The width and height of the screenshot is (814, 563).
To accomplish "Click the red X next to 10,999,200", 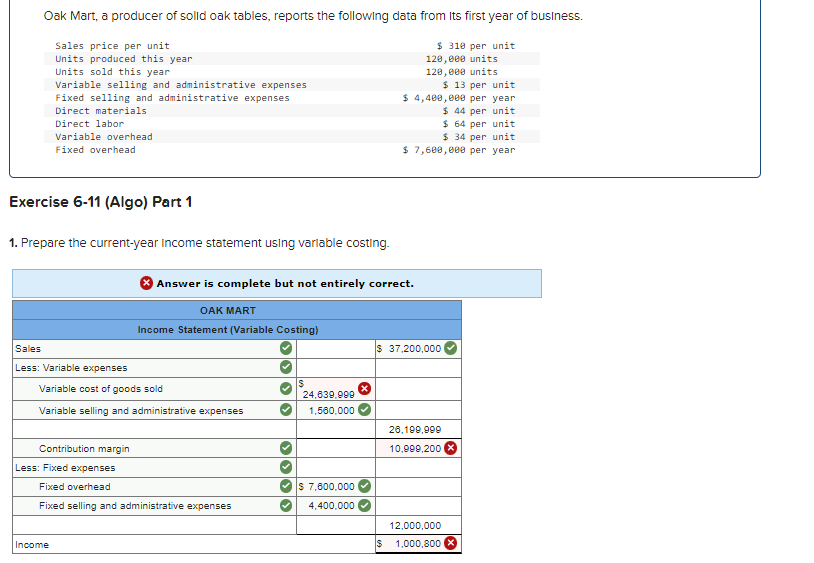I will pos(451,448).
